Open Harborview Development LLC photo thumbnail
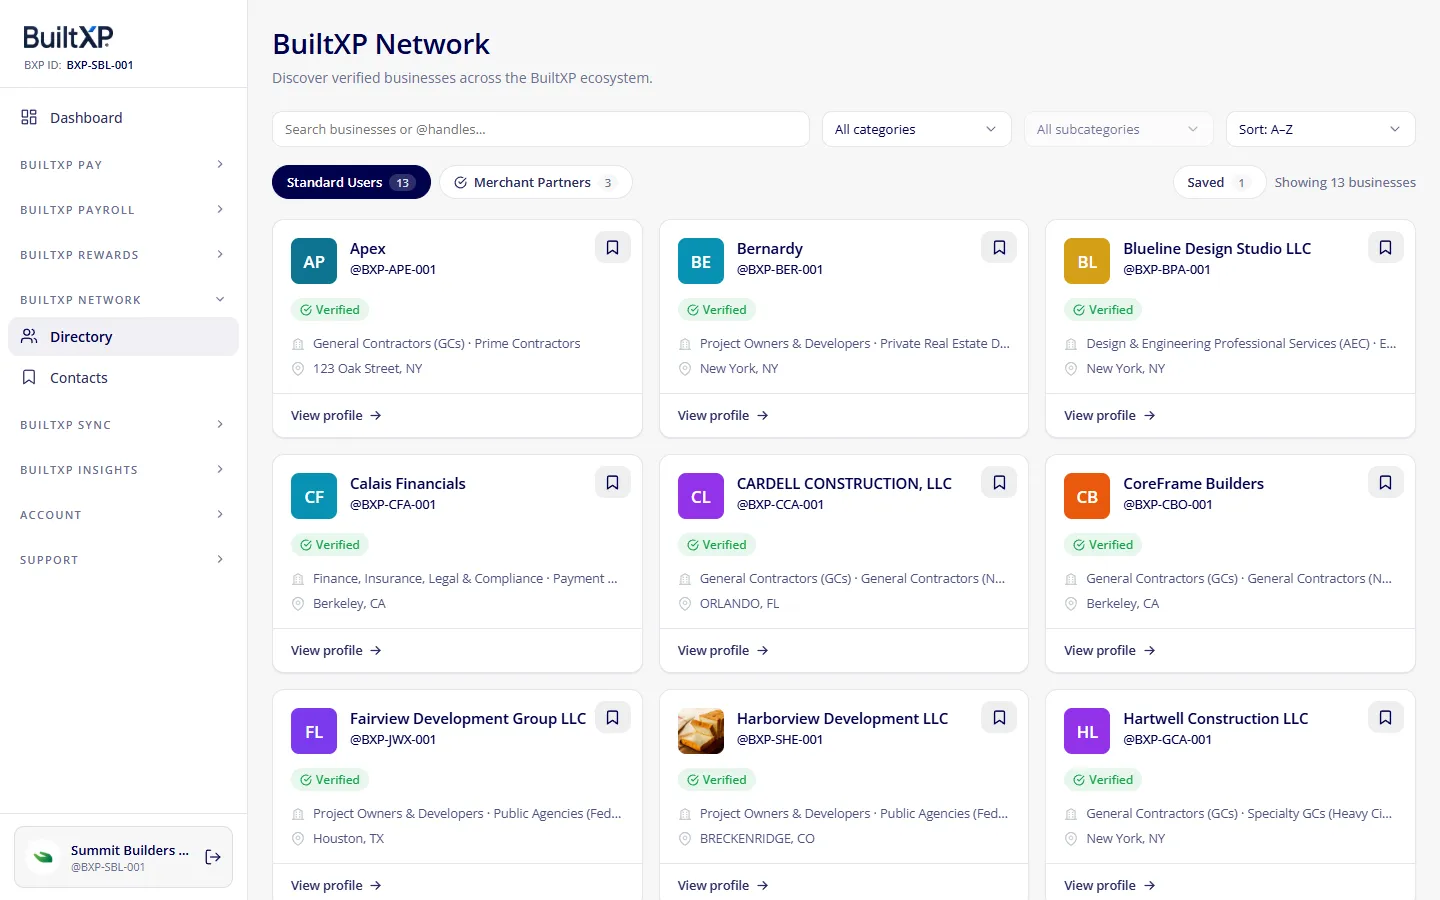 [701, 732]
